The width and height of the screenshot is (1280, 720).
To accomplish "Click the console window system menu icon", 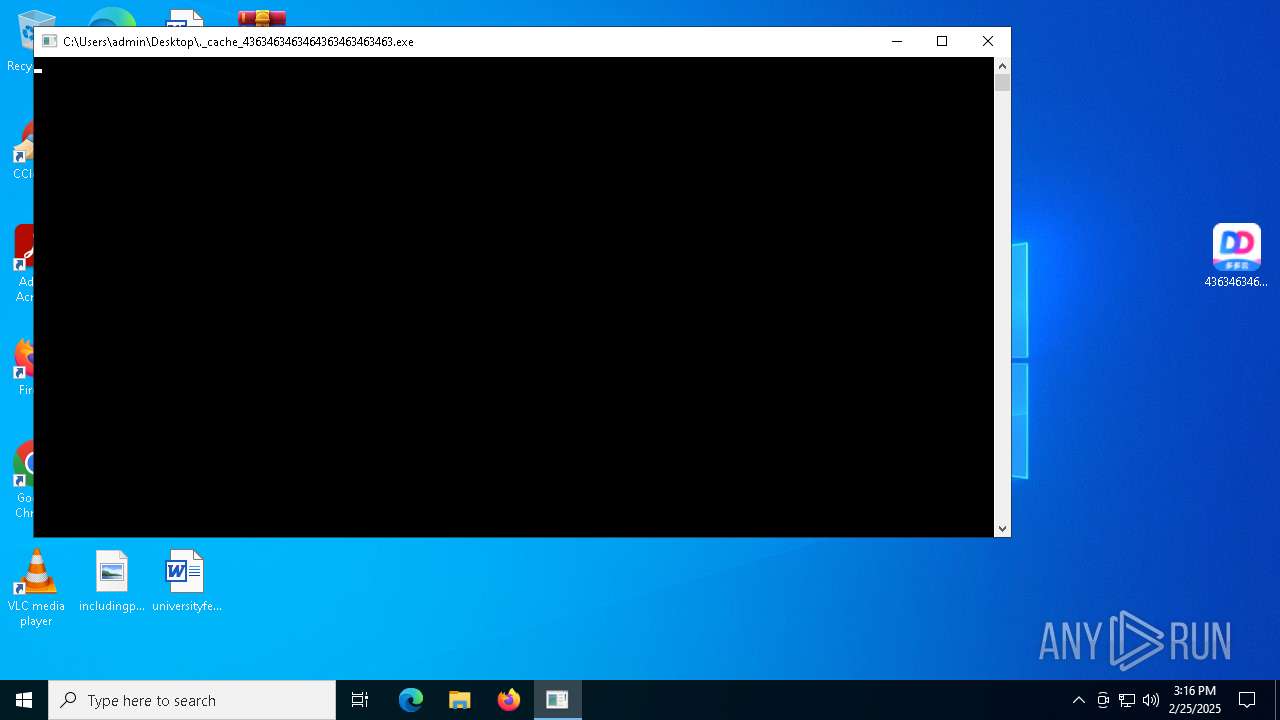I will (49, 41).
